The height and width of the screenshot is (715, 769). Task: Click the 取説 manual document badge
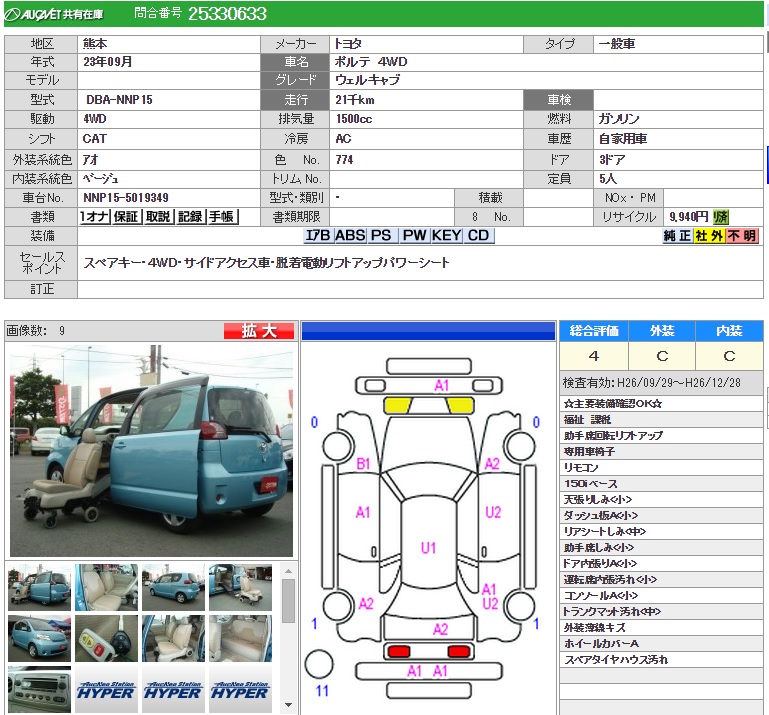click(x=158, y=217)
